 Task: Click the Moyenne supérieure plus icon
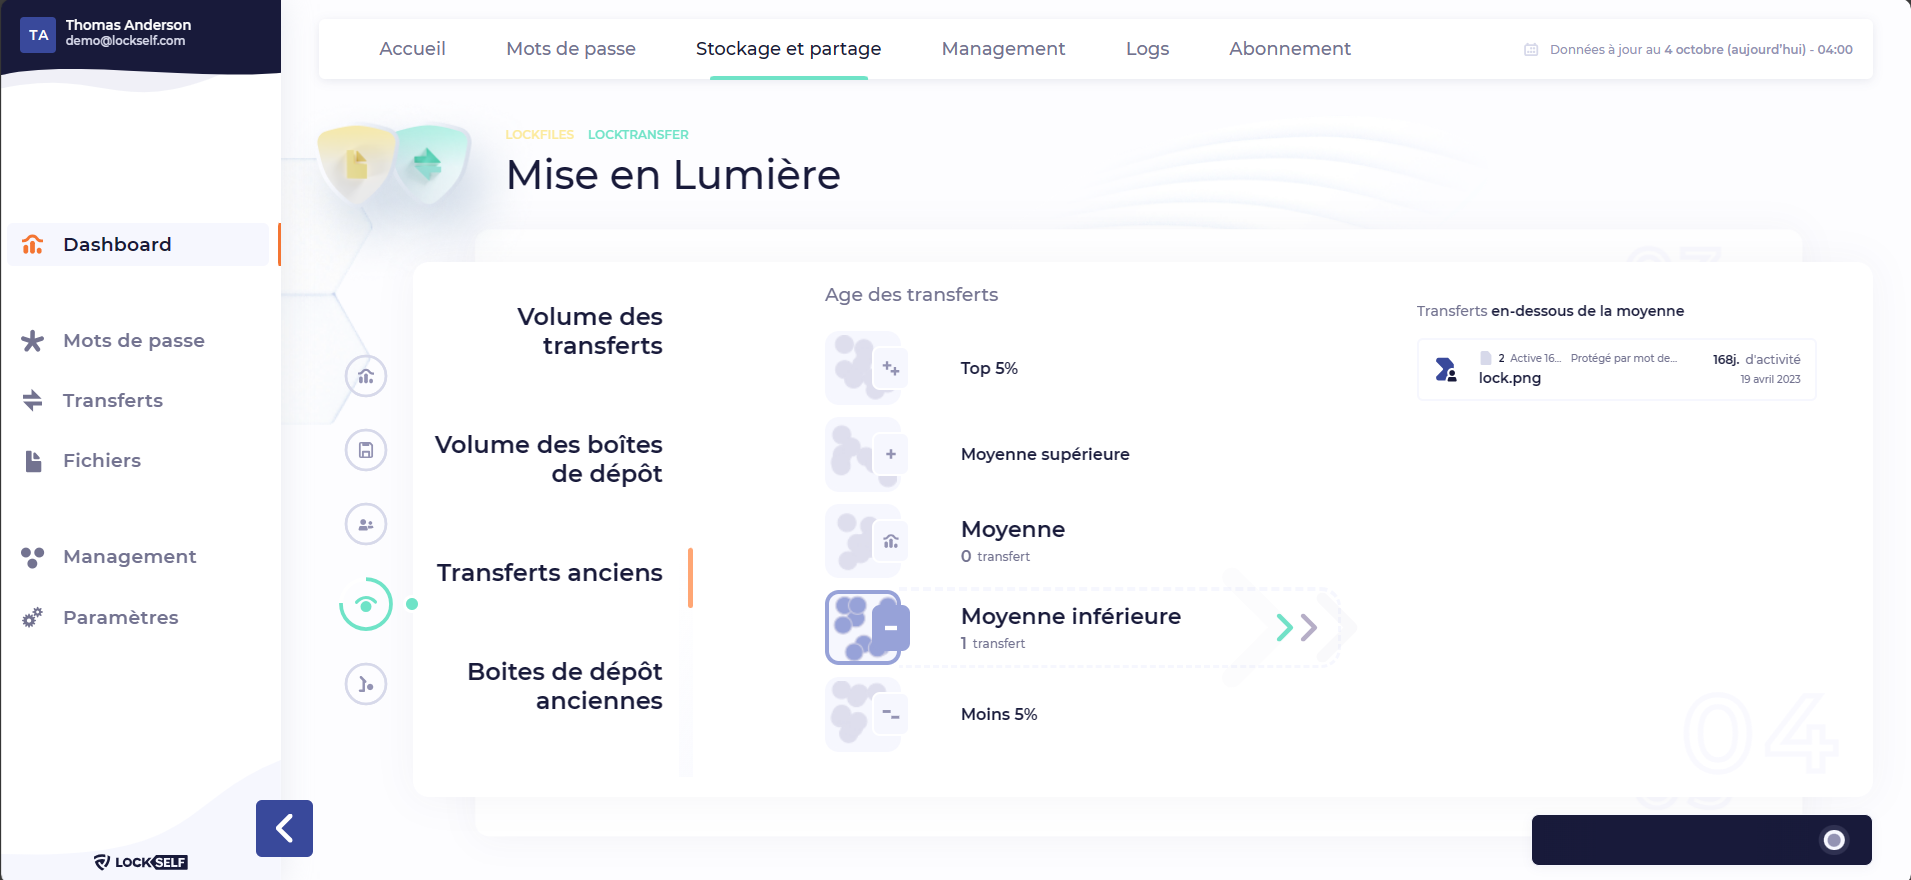point(889,454)
